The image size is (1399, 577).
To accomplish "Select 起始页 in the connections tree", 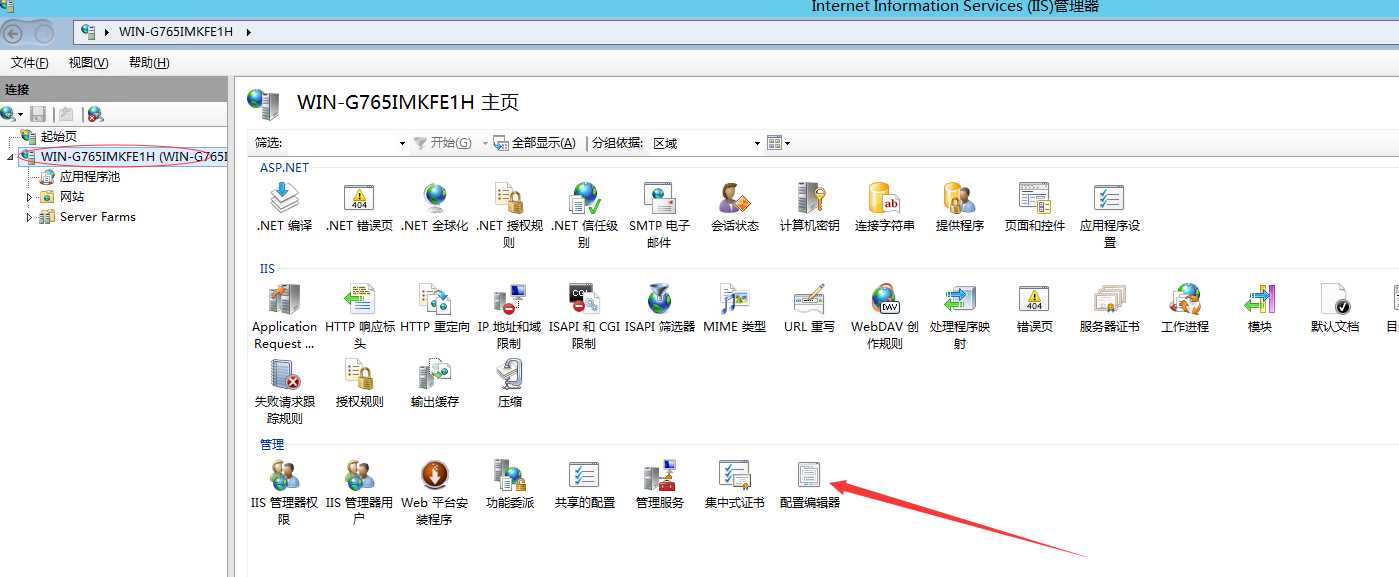I will click(58, 137).
